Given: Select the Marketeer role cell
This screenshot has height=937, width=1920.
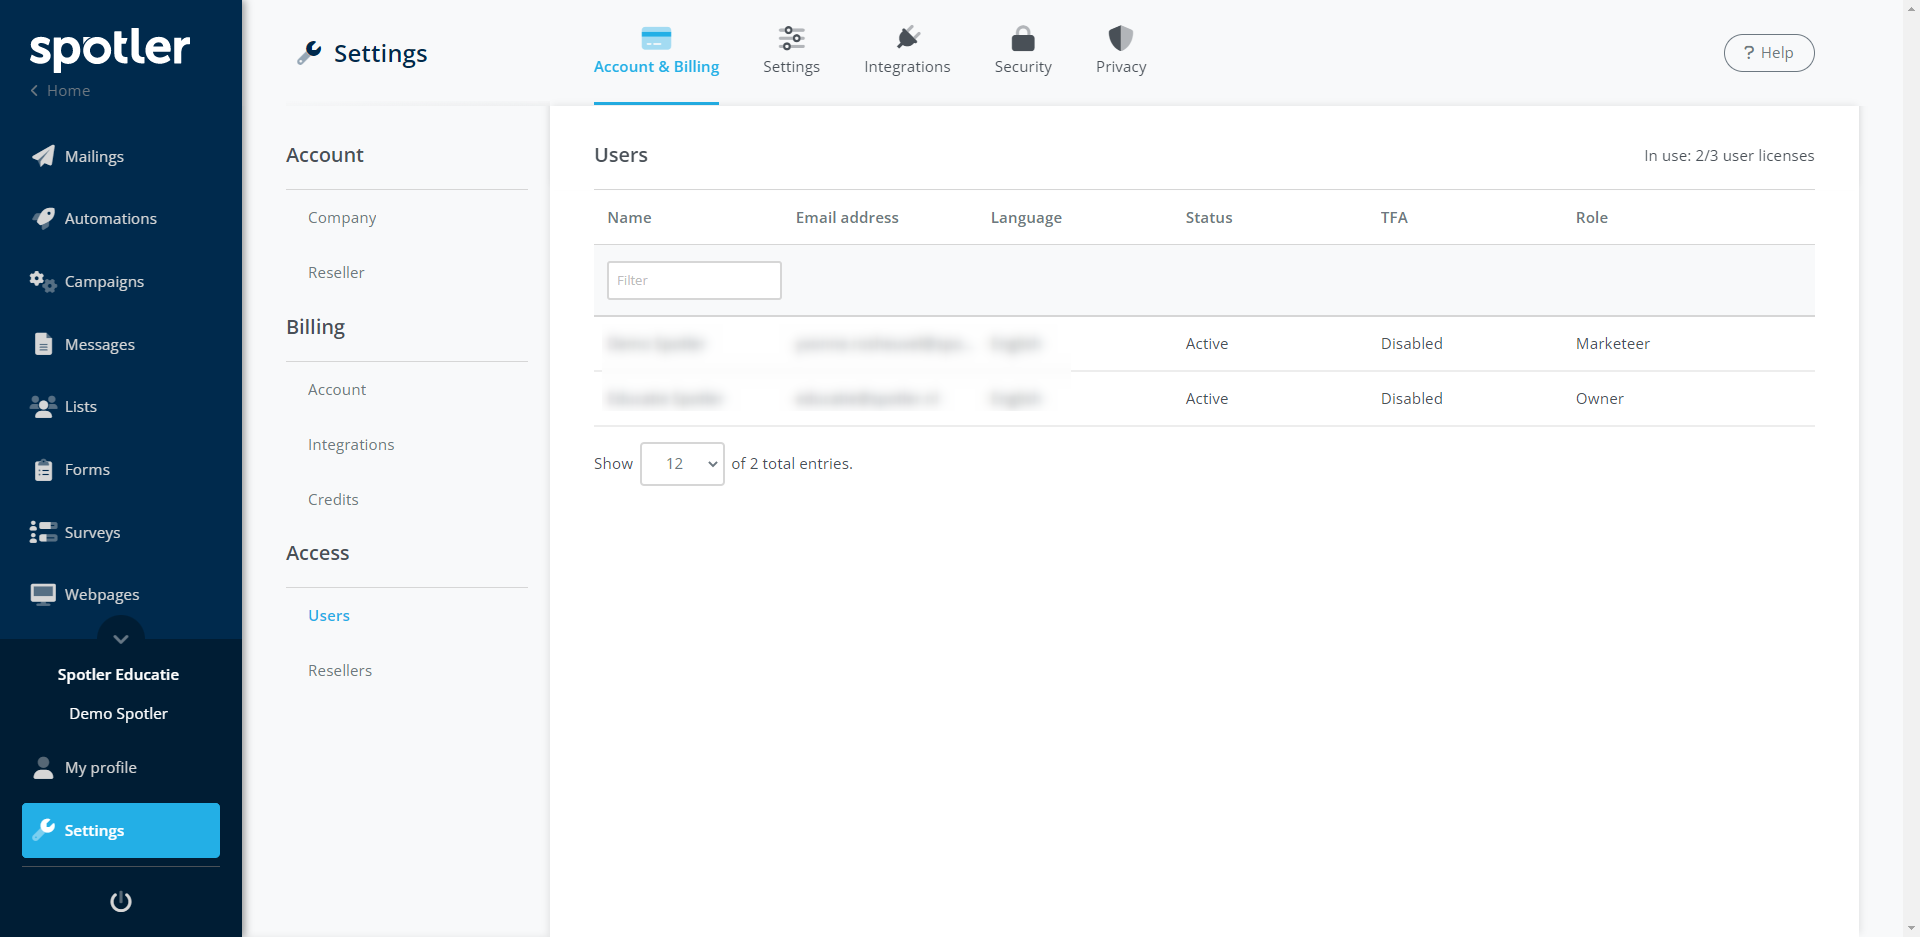Looking at the screenshot, I should [1613, 344].
